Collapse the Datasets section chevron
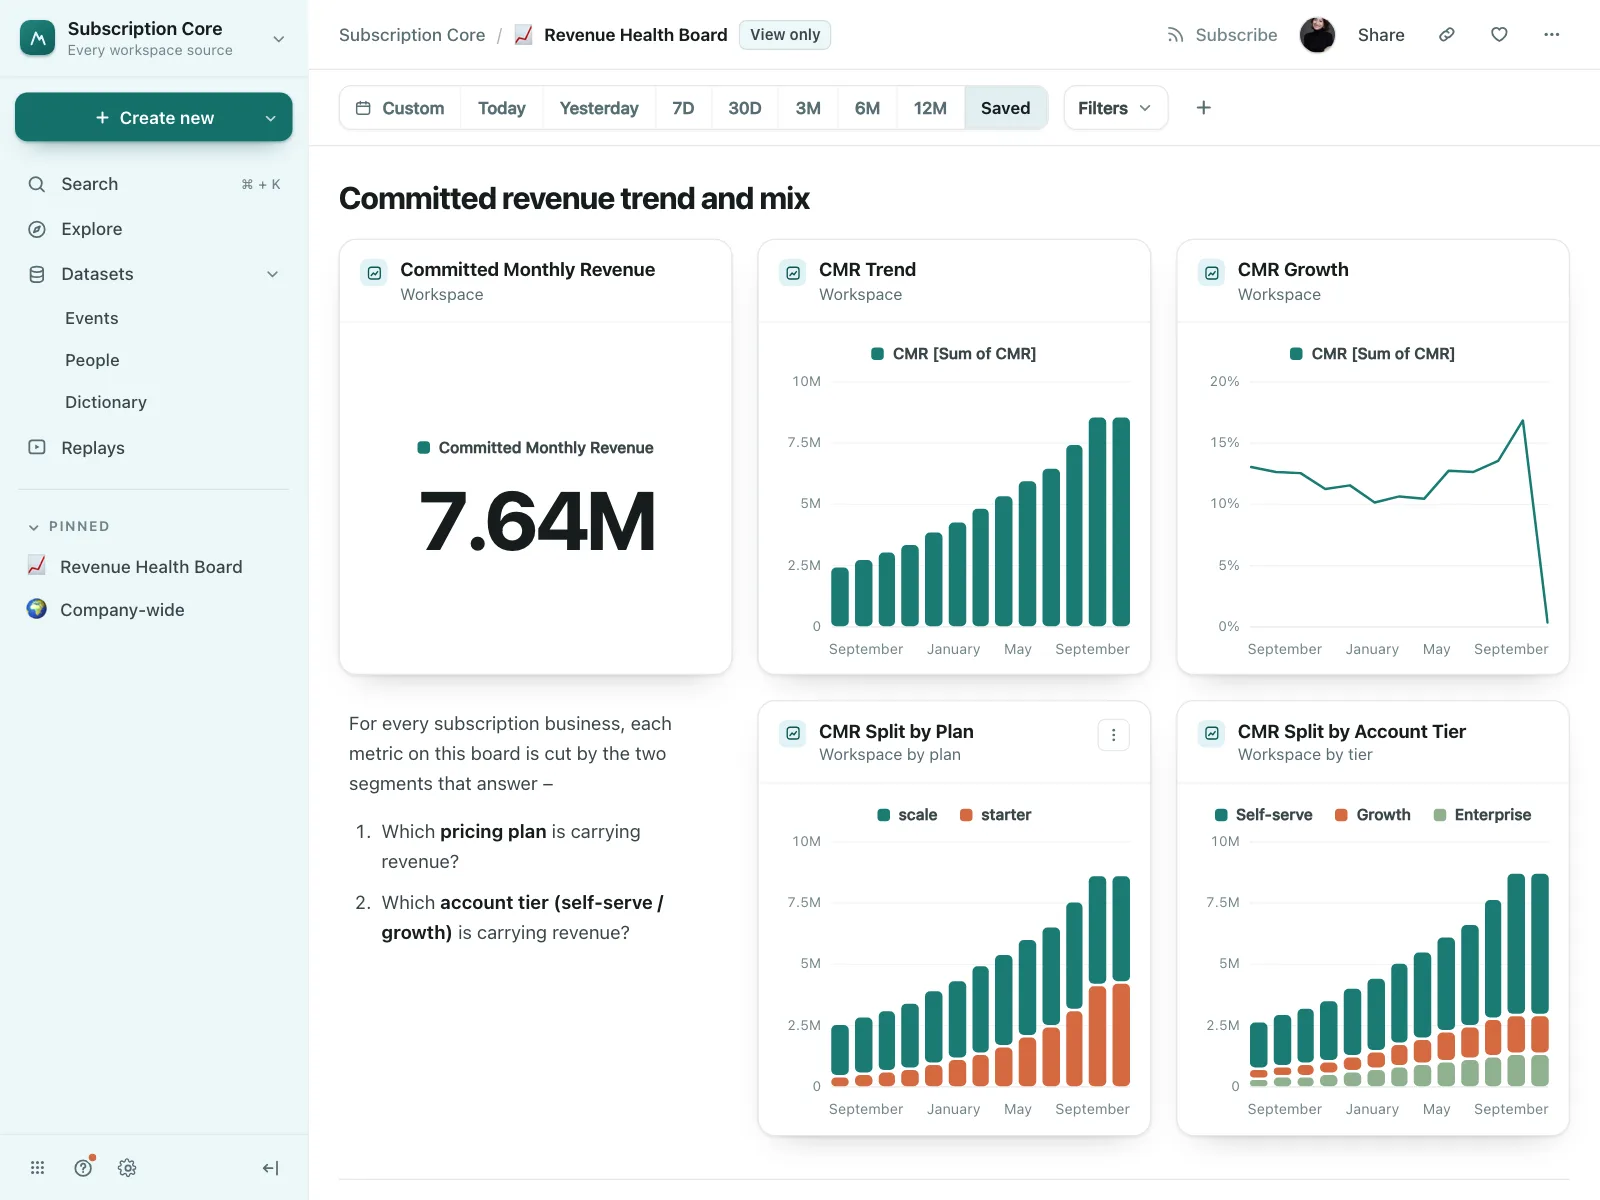Viewport: 1600px width, 1200px height. [x=272, y=274]
